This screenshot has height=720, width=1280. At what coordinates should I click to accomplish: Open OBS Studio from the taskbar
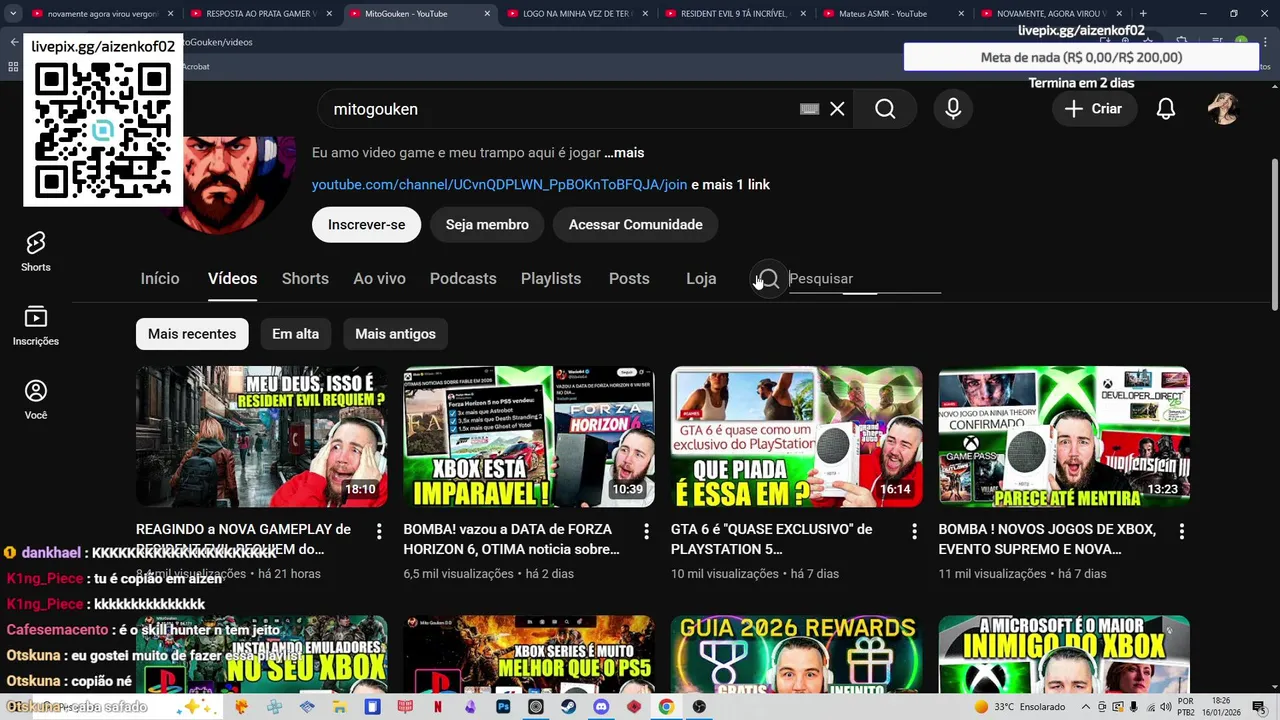coord(699,706)
